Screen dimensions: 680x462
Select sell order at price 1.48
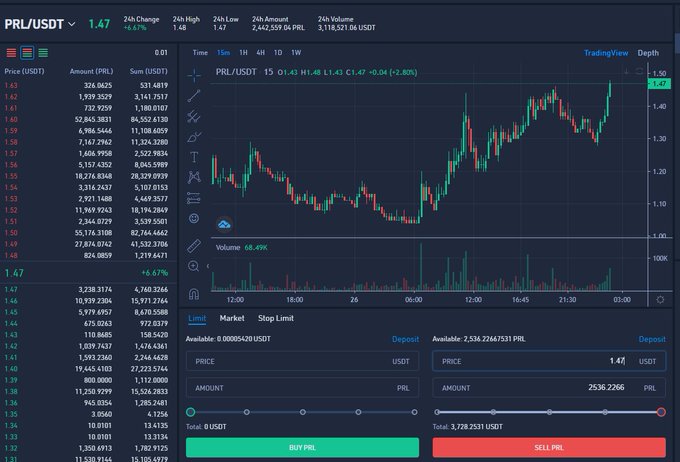(86, 256)
